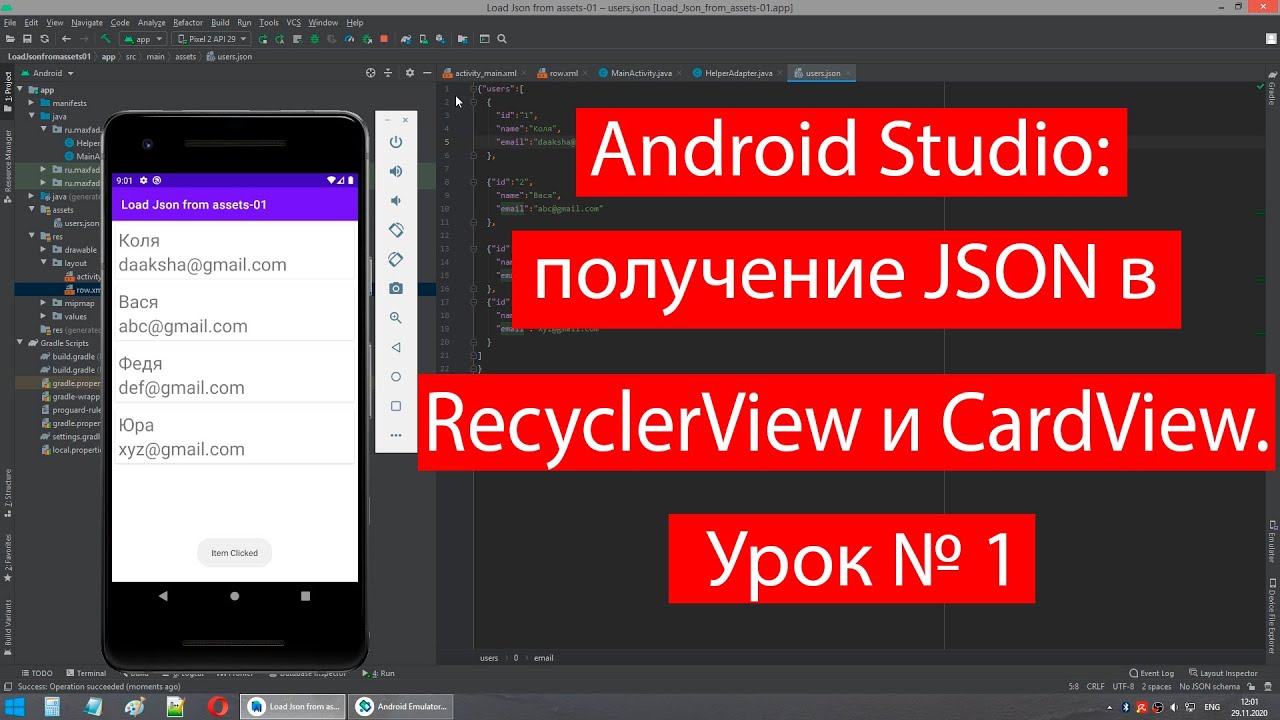Click the Scroll from Source target icon
Image resolution: width=1280 pixels, height=720 pixels.
pyautogui.click(x=371, y=73)
